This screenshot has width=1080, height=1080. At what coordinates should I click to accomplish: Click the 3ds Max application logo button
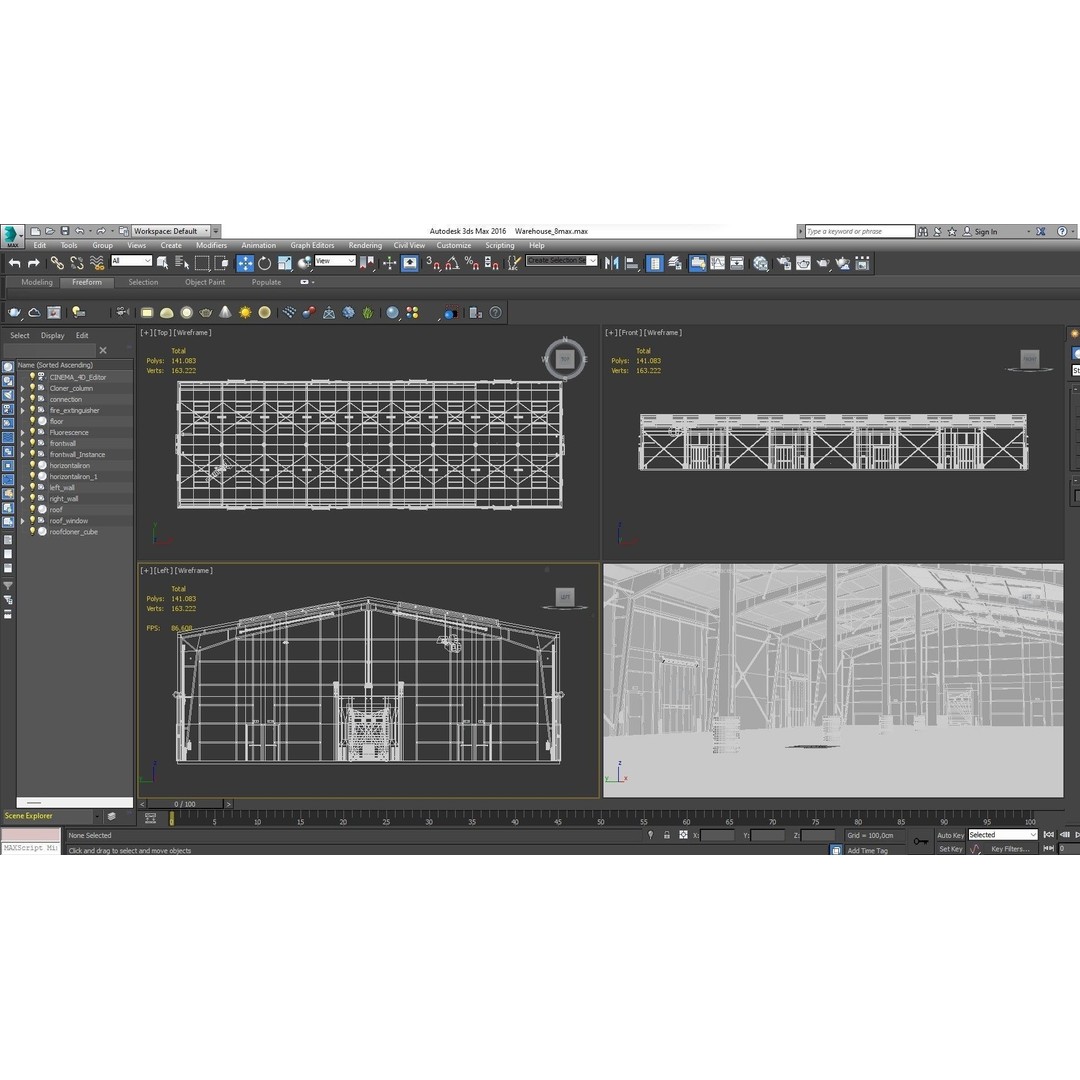(x=12, y=236)
